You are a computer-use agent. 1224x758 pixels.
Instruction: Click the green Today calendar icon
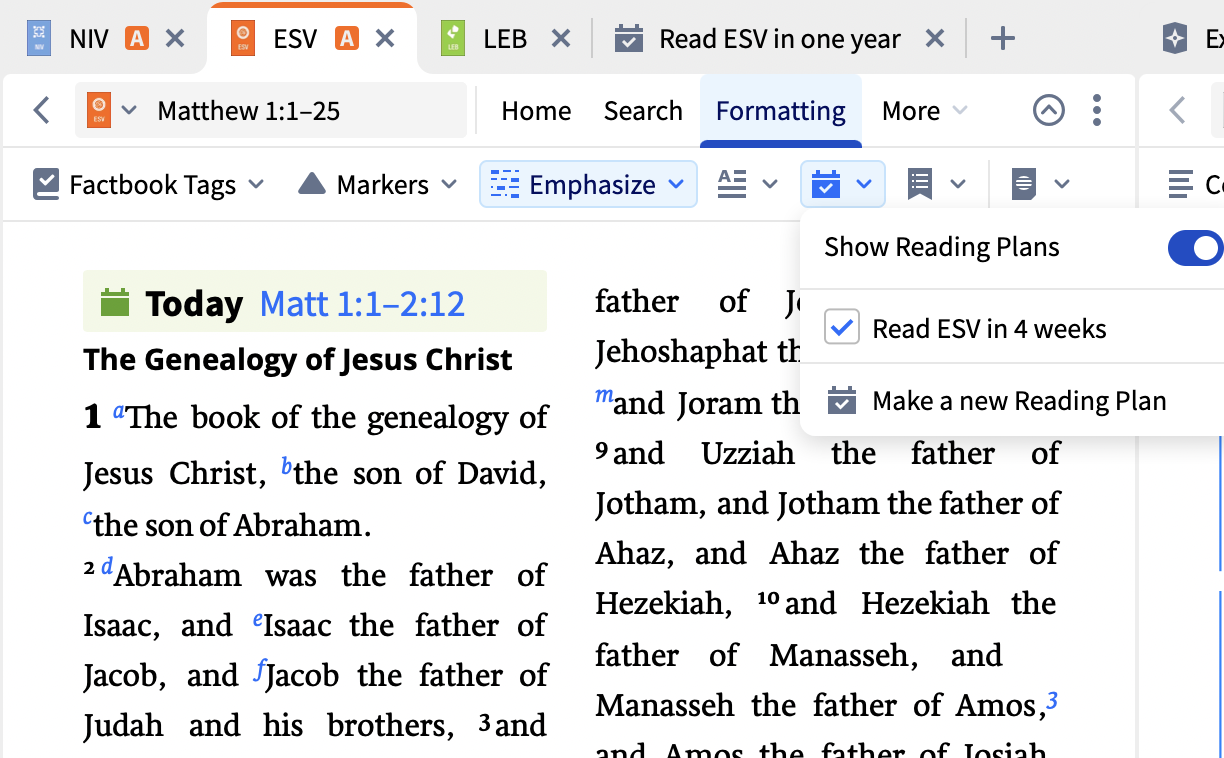coord(116,303)
